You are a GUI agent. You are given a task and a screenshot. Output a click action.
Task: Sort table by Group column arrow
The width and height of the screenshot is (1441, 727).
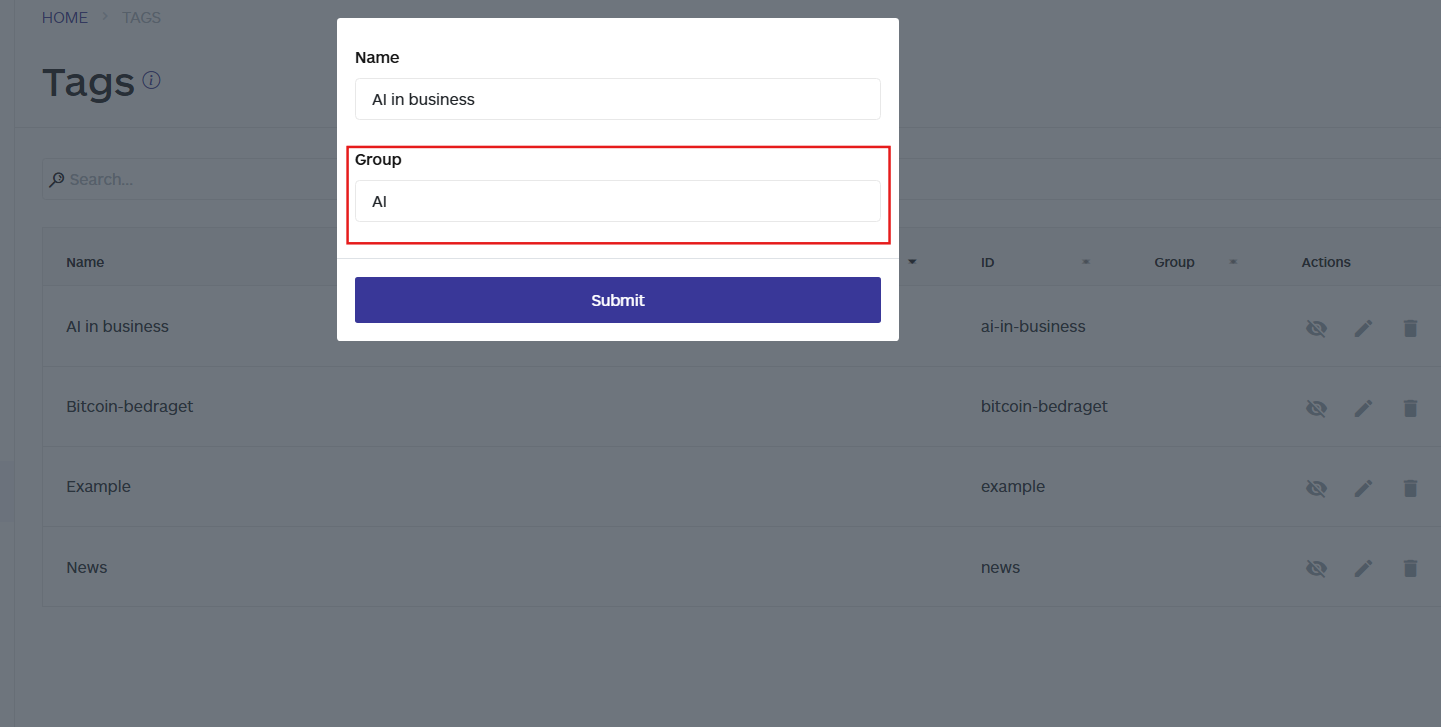(1233, 262)
